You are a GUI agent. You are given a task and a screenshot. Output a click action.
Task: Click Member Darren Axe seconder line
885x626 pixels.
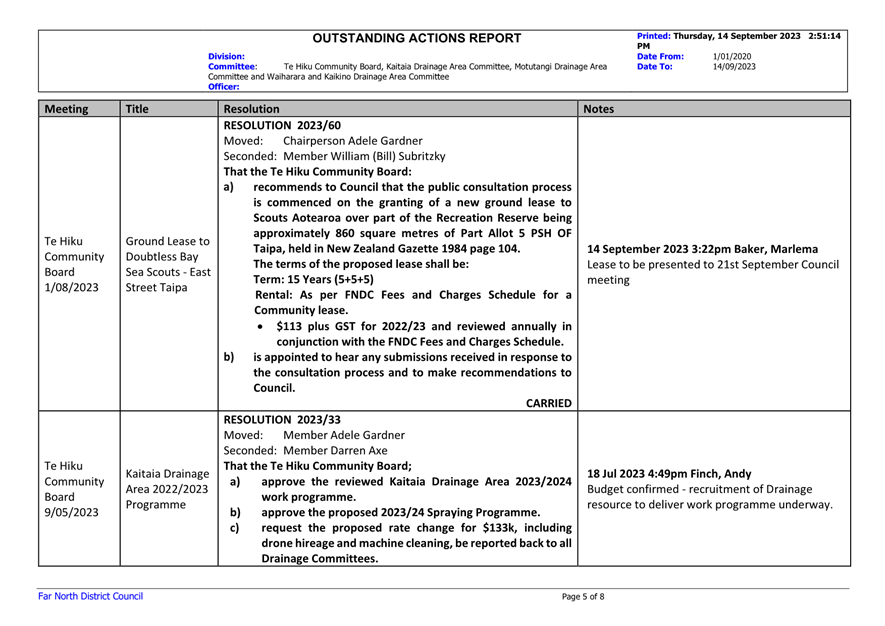click(x=305, y=450)
